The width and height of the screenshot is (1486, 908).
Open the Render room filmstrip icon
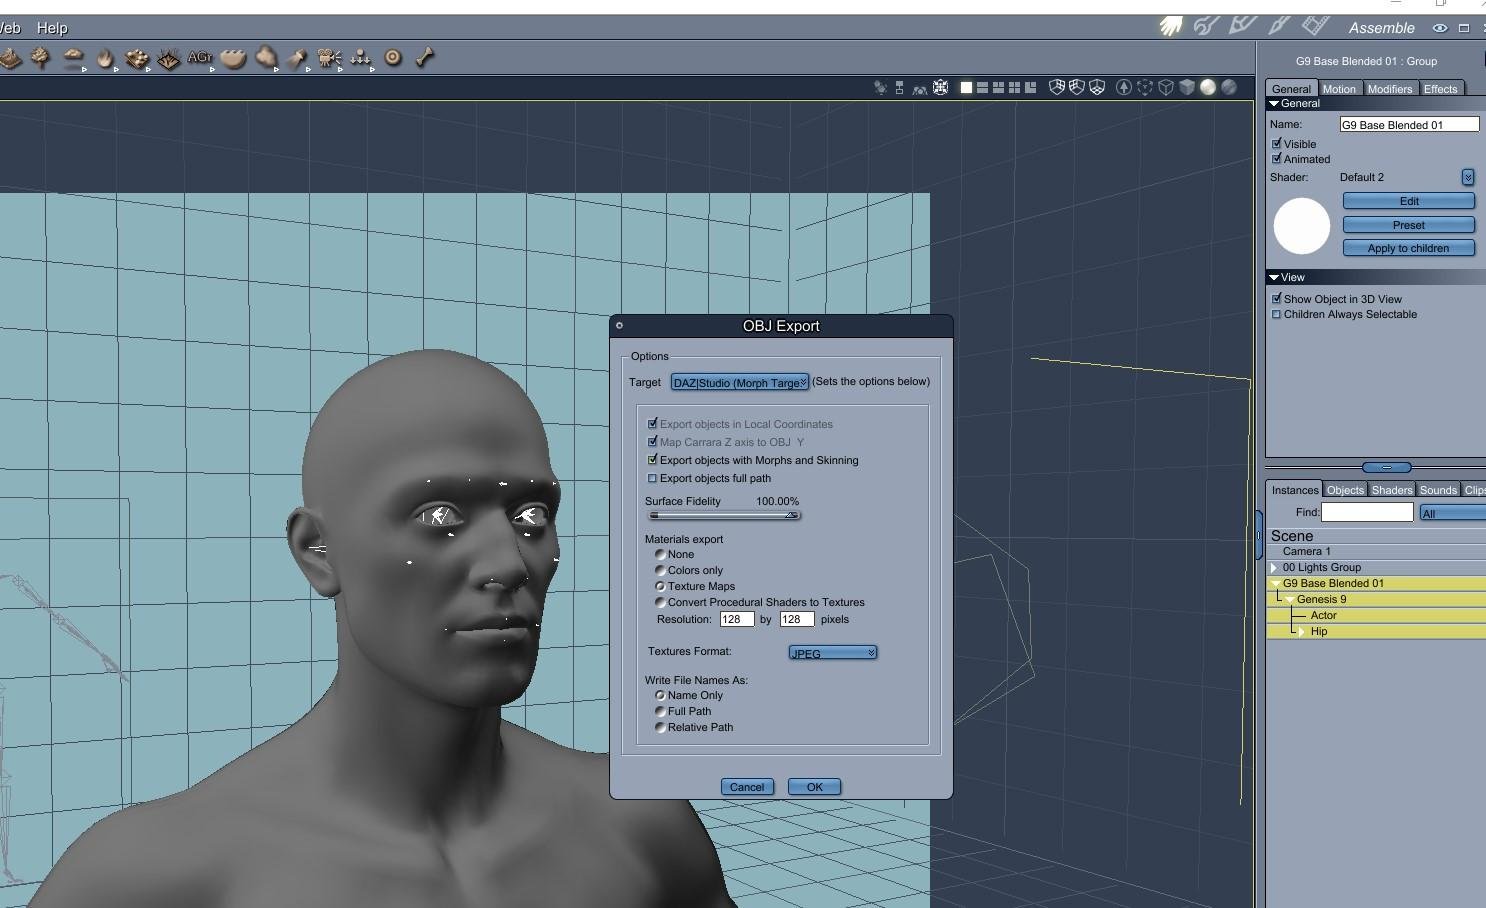[1315, 26]
